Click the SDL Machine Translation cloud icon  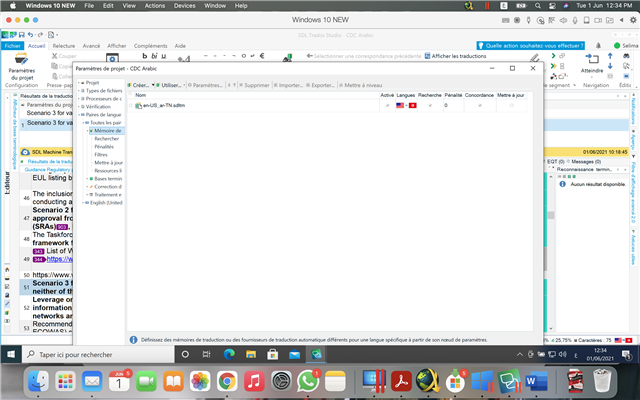25,152
